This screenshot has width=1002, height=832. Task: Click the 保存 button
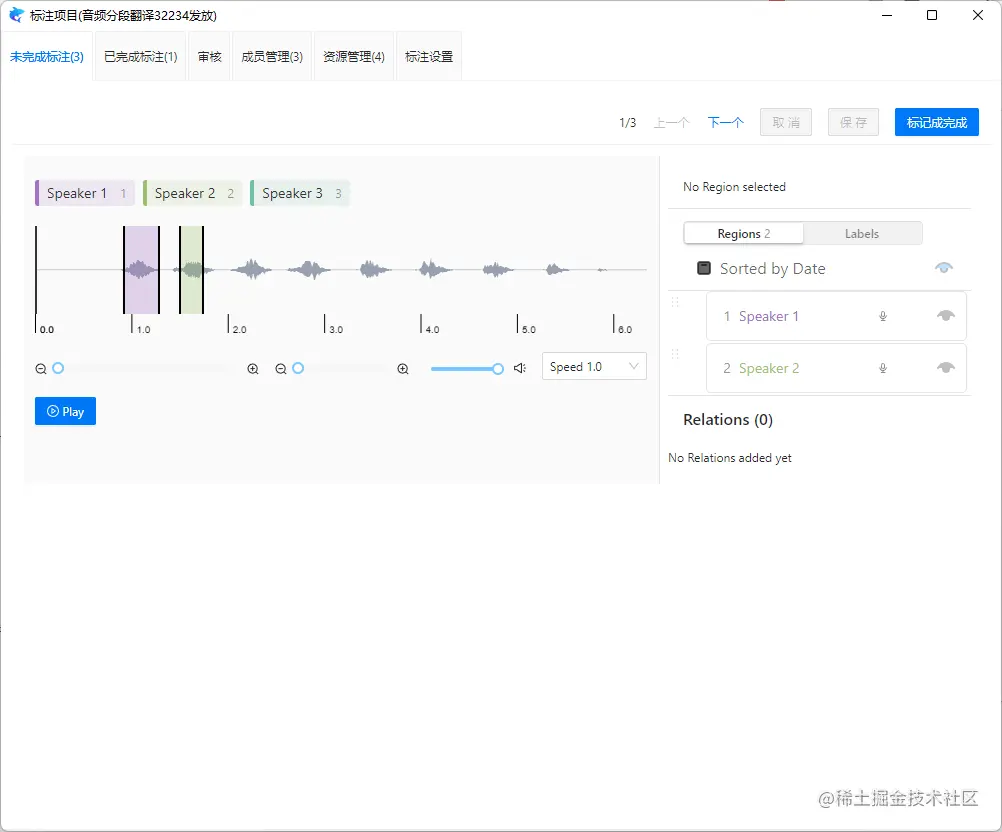(x=853, y=122)
